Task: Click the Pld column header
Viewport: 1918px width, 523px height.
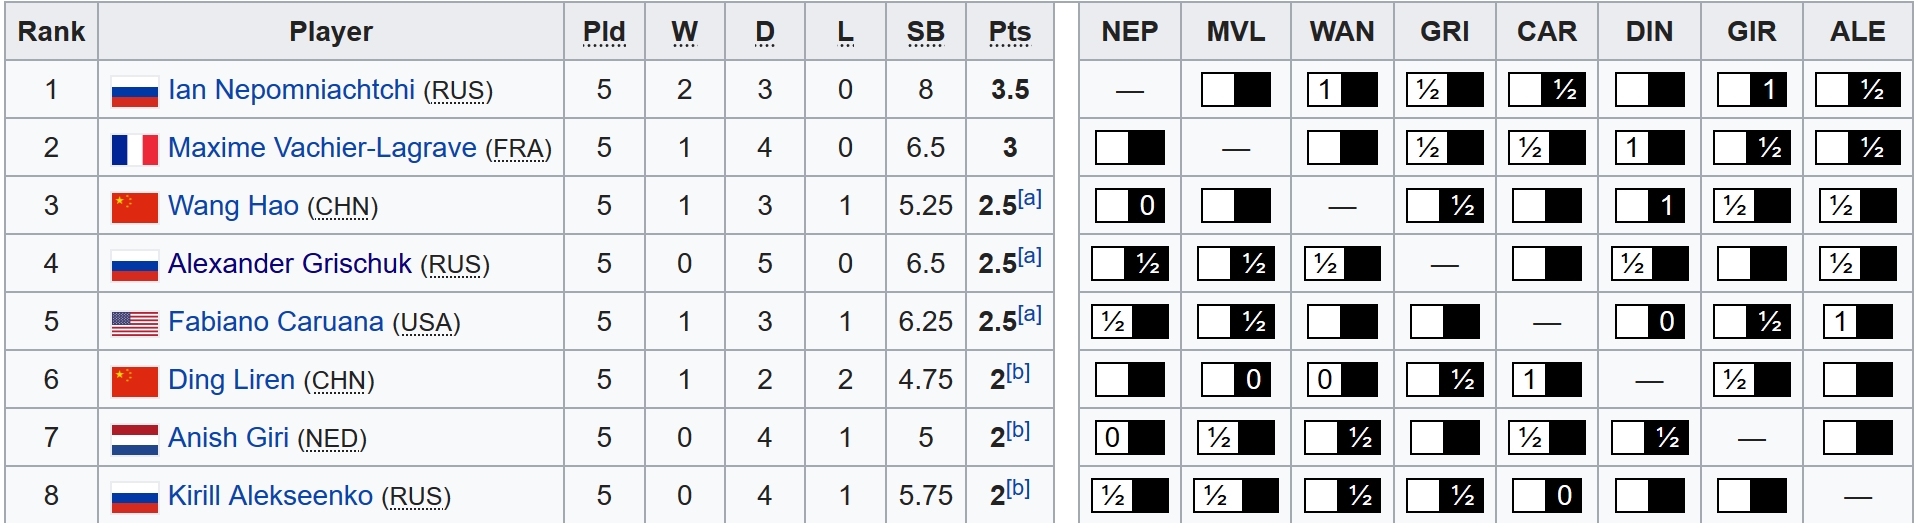Action: tap(604, 32)
